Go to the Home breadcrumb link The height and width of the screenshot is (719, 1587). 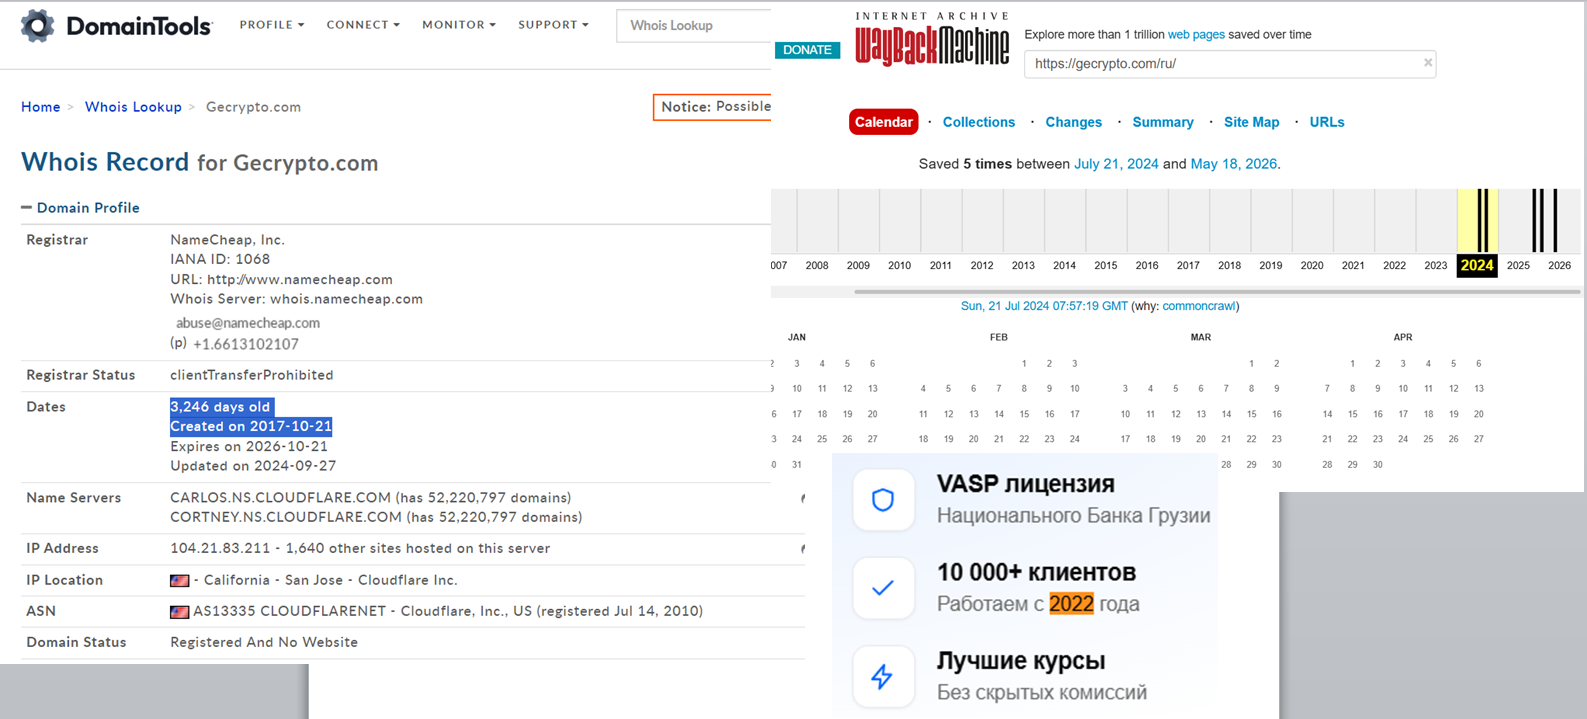coord(41,107)
